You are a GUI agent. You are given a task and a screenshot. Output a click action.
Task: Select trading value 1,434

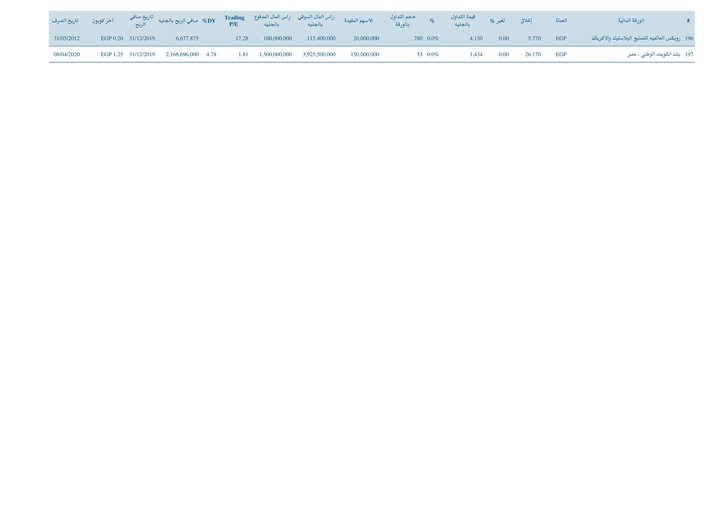point(476,54)
